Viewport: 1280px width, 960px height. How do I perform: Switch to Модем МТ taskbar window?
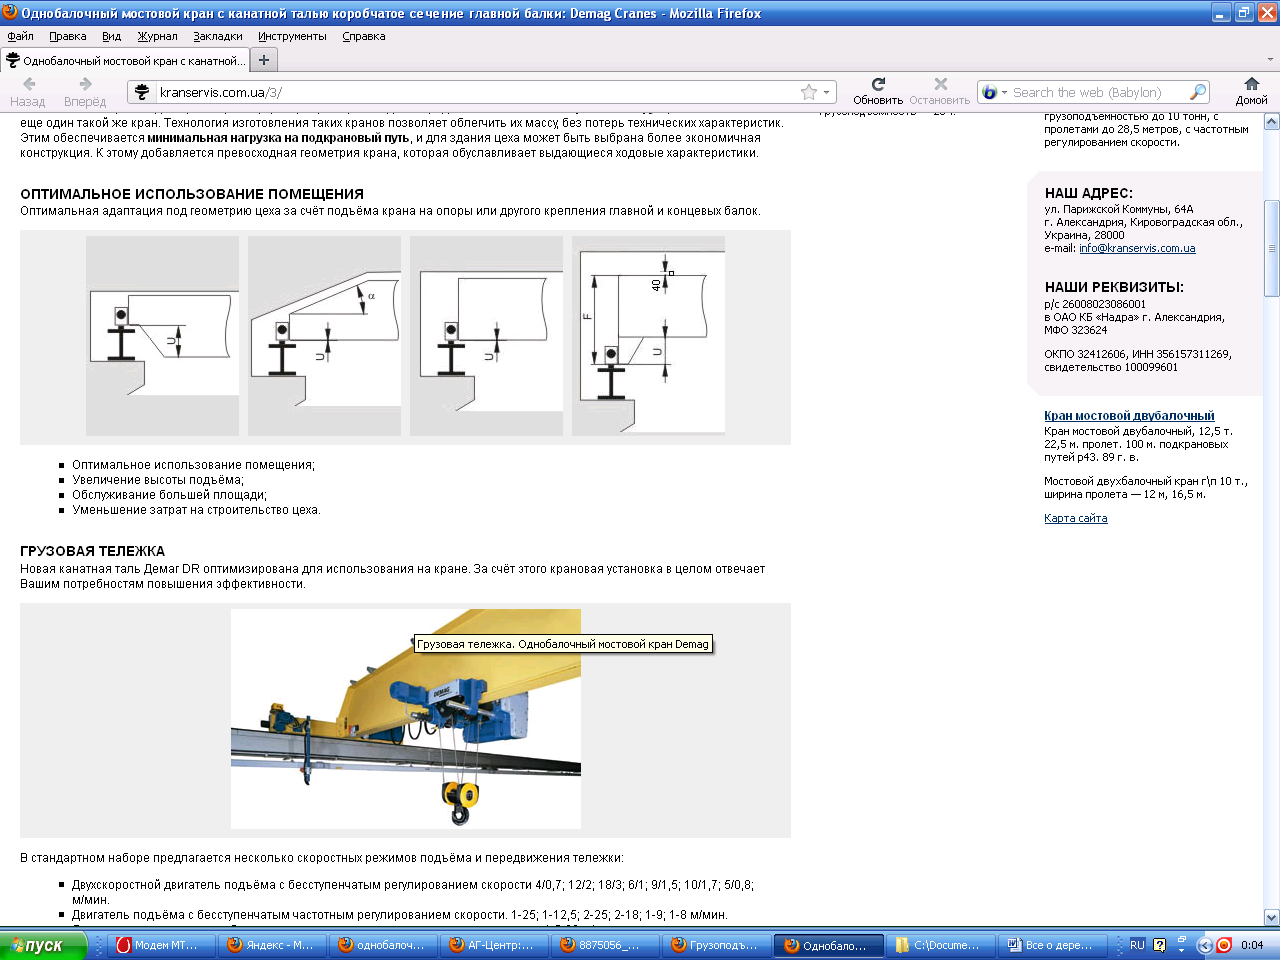tap(160, 945)
